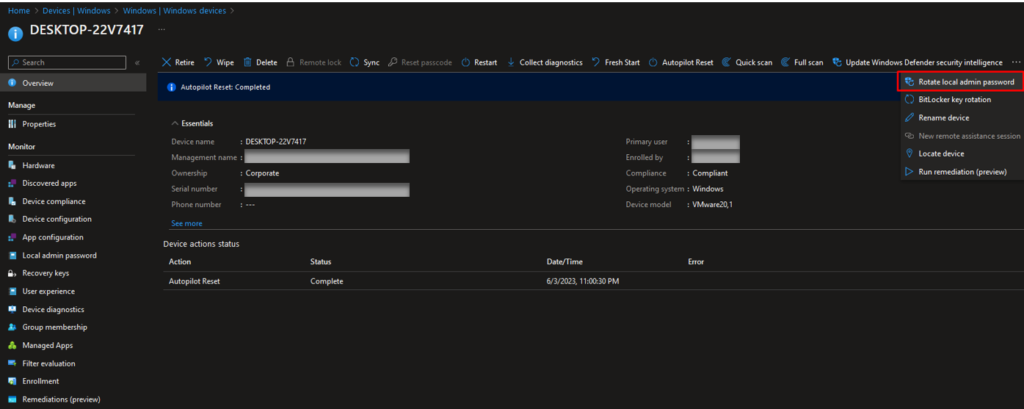
Task: Click the Delete trash icon
Action: coord(248,63)
